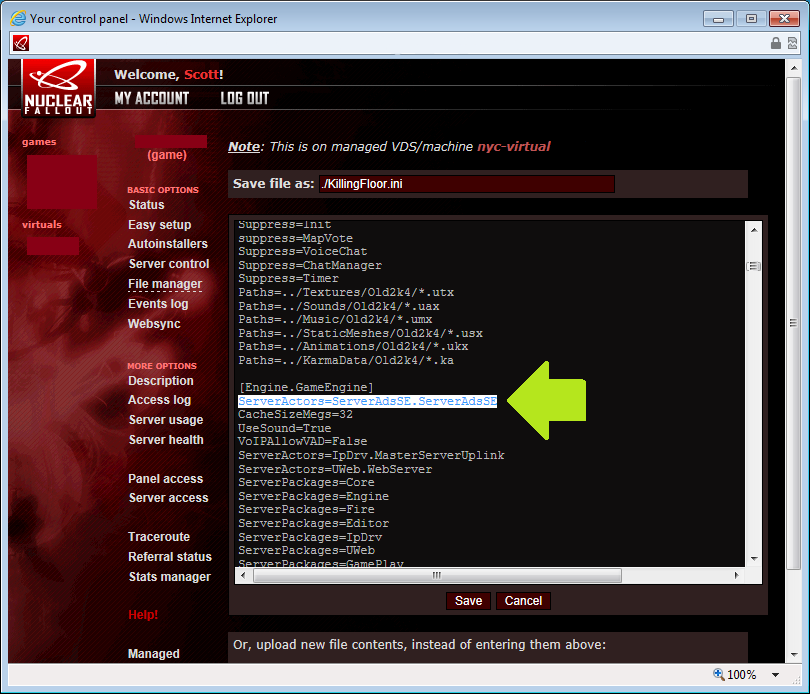Screen dimensions: 810x694
Task: Open File manager in the sidebar
Action: click(x=165, y=284)
